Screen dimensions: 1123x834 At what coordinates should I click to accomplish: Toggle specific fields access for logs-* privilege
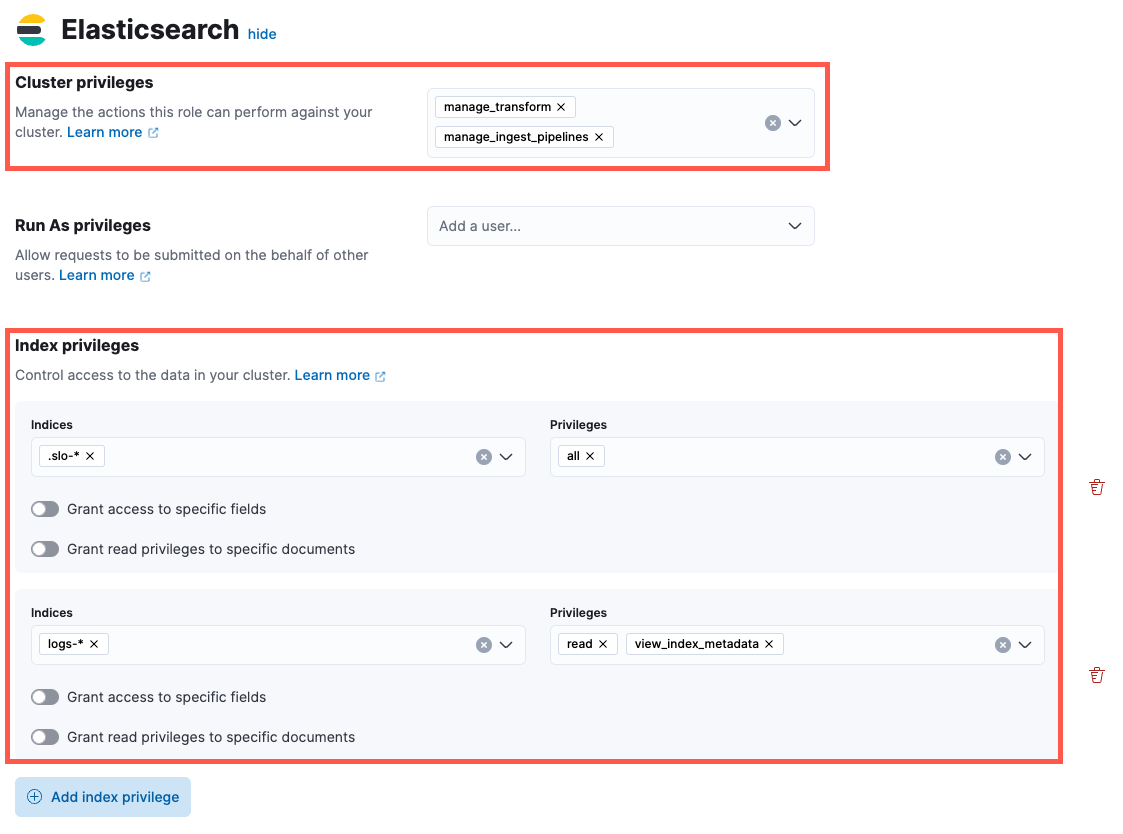click(x=45, y=697)
